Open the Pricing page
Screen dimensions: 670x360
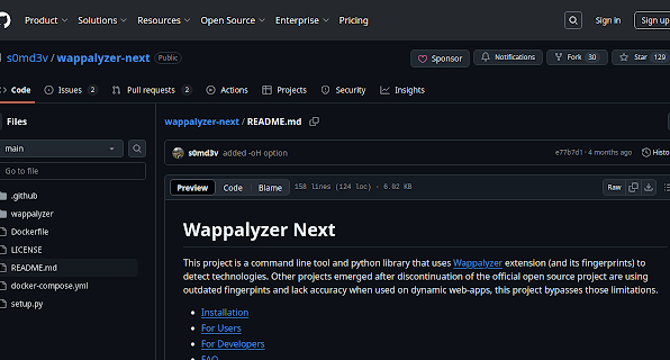click(x=353, y=20)
